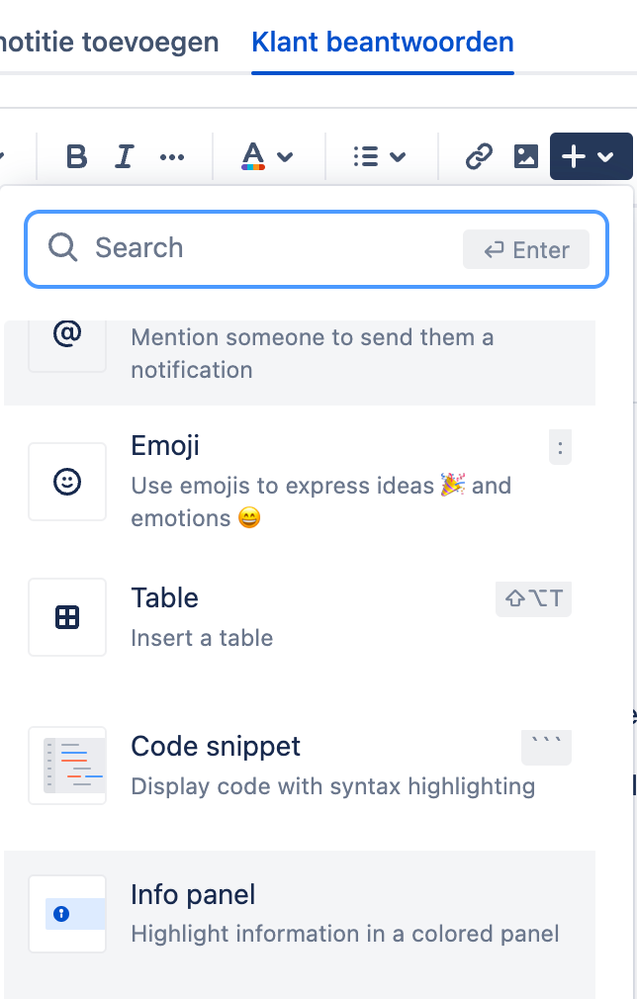Select Info panel option
The height and width of the screenshot is (999, 637).
pyautogui.click(x=300, y=913)
